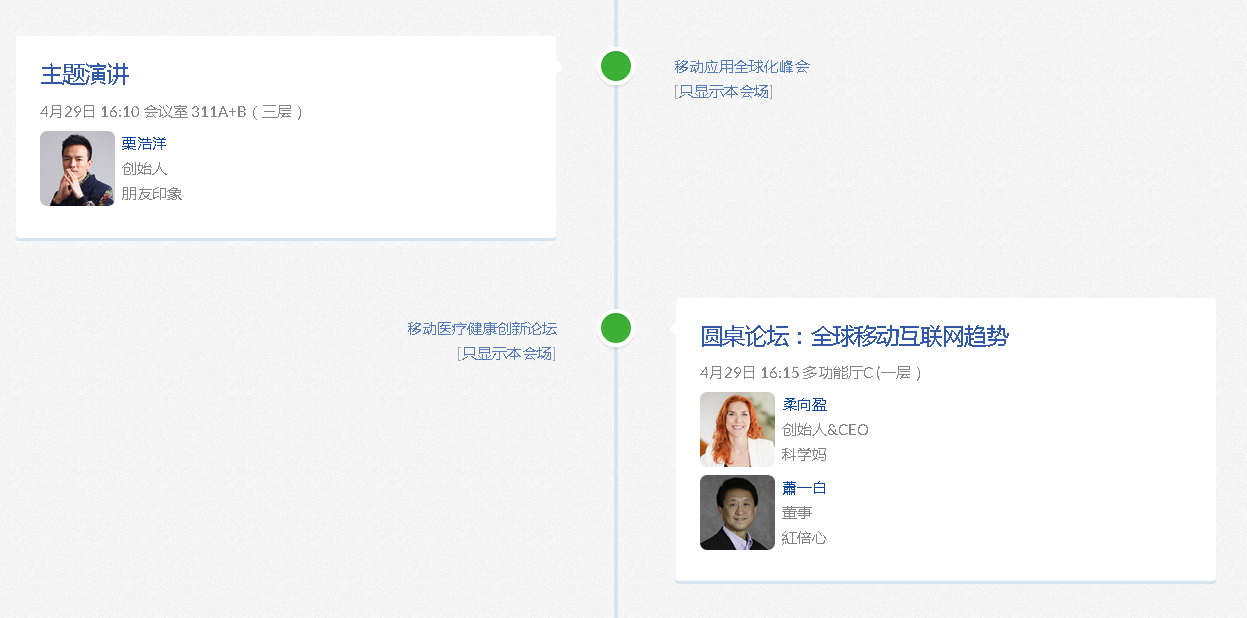This screenshot has height=618, width=1247.
Task: Click the 创始人&CEO job title text
Action: (x=825, y=430)
